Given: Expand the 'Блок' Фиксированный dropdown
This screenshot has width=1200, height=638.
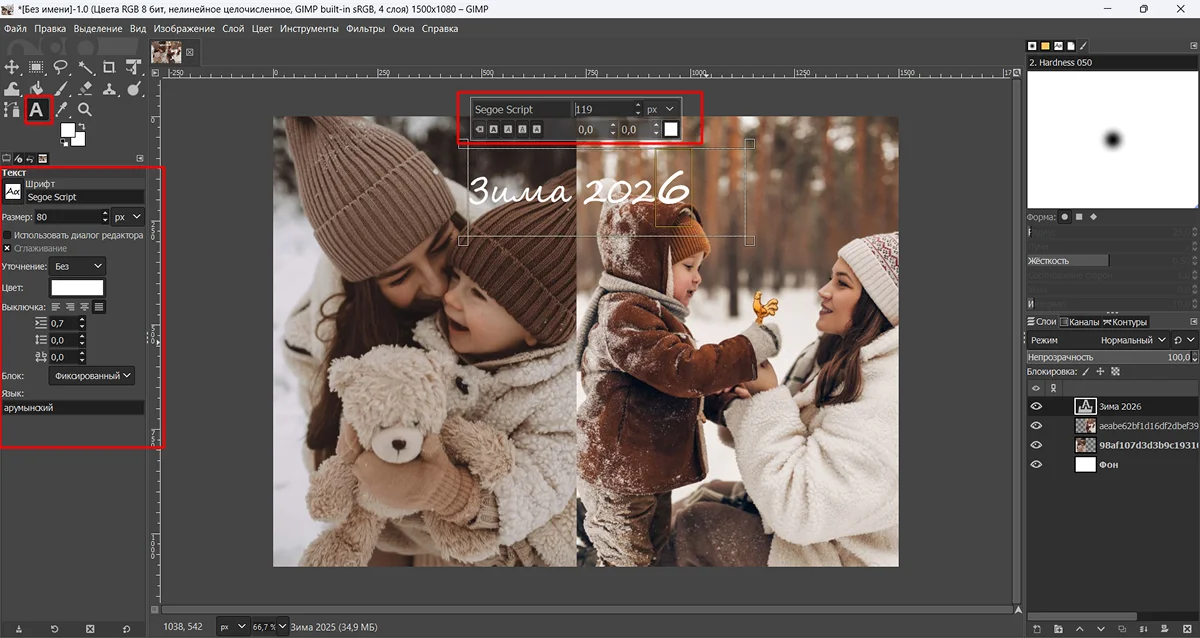Looking at the screenshot, I should point(91,376).
